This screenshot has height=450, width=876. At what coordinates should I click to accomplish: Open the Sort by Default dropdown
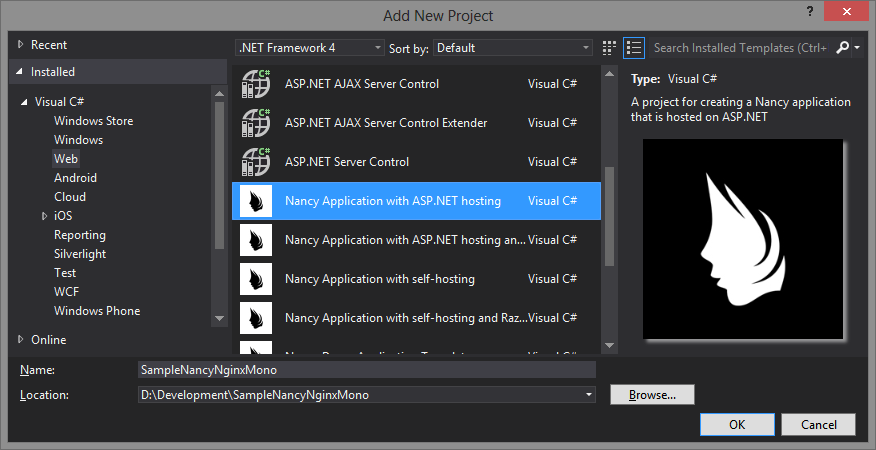click(x=512, y=48)
